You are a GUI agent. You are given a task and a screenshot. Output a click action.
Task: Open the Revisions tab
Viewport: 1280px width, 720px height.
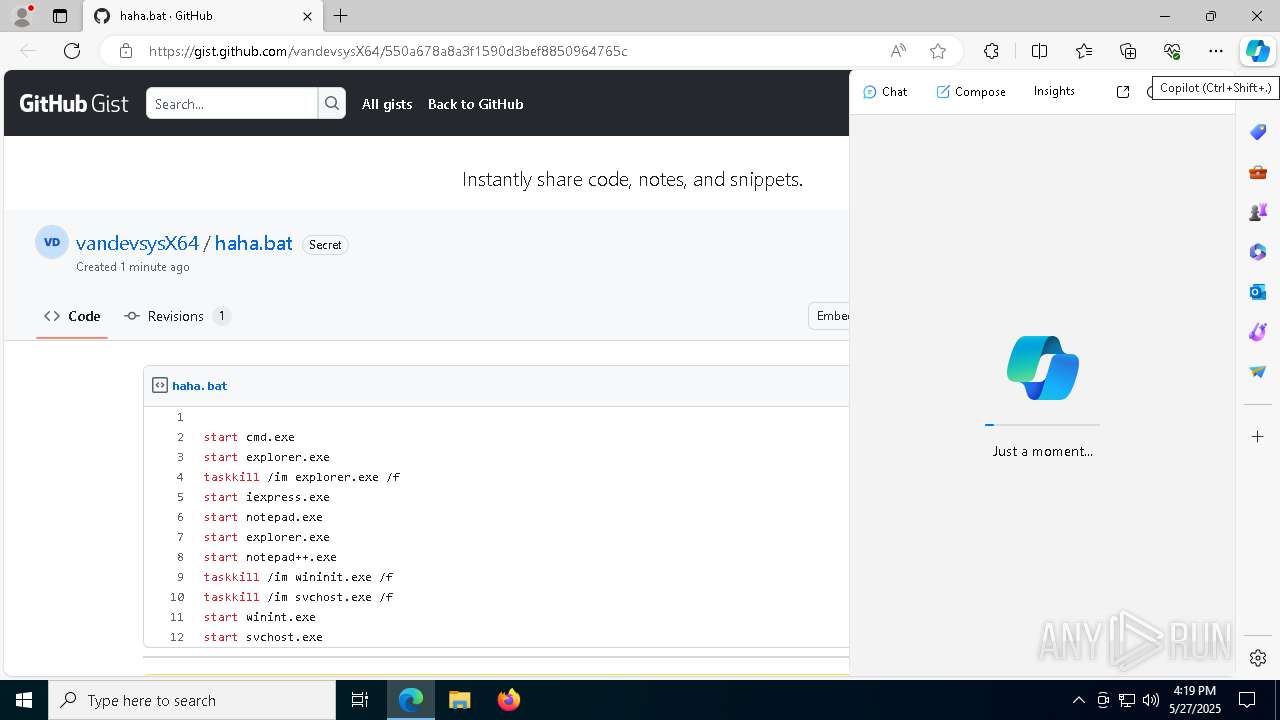(x=177, y=316)
